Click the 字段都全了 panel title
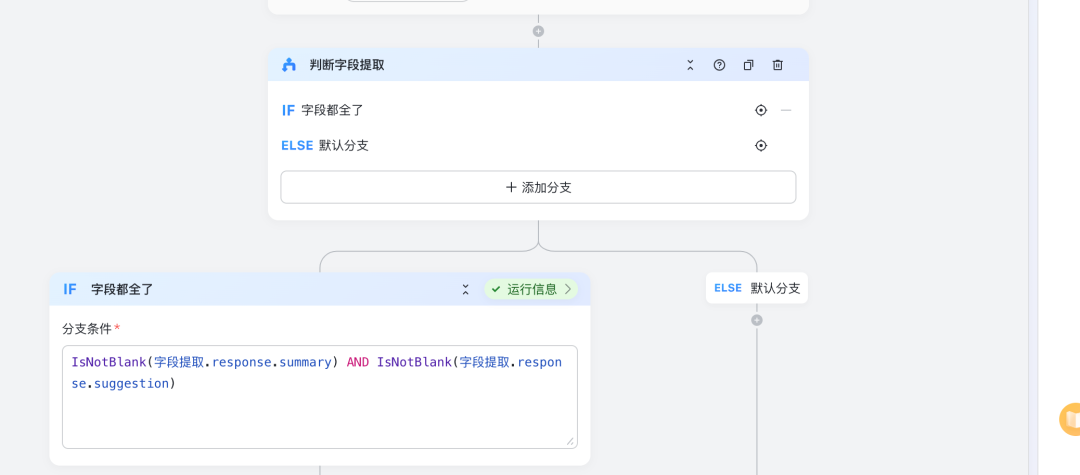 tap(122, 289)
